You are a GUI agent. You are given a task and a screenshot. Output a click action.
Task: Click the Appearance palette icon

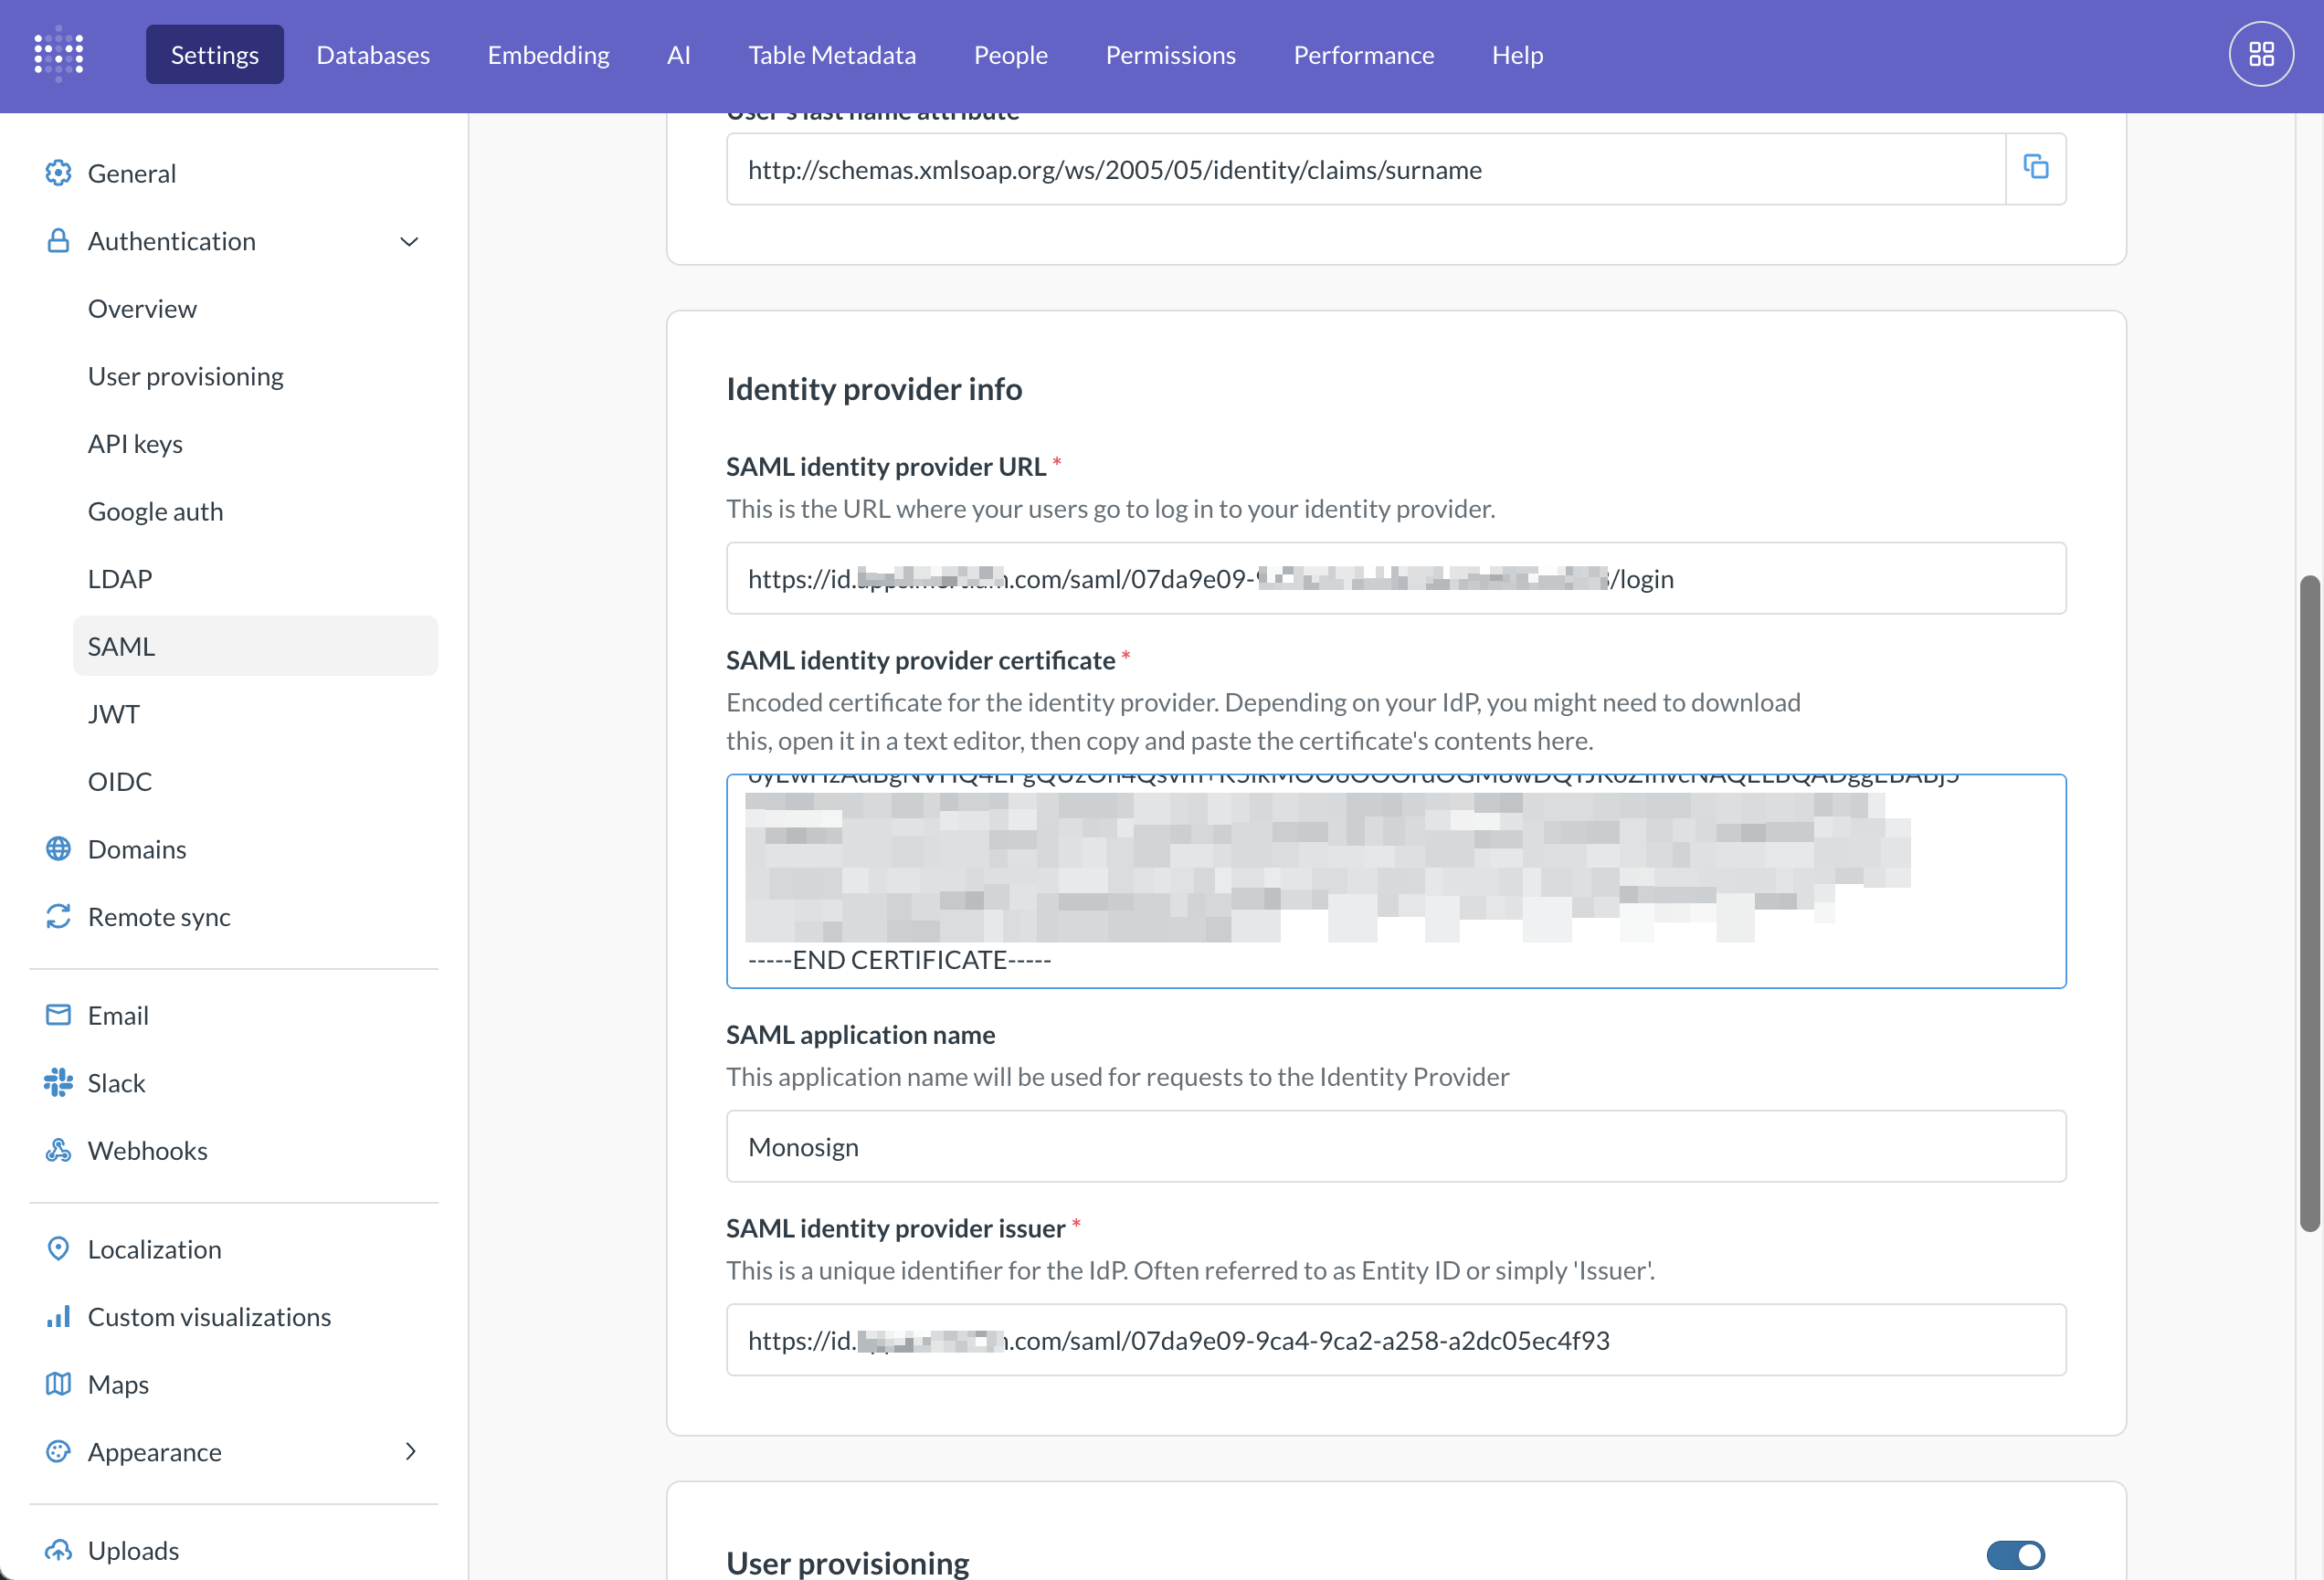point(58,1451)
